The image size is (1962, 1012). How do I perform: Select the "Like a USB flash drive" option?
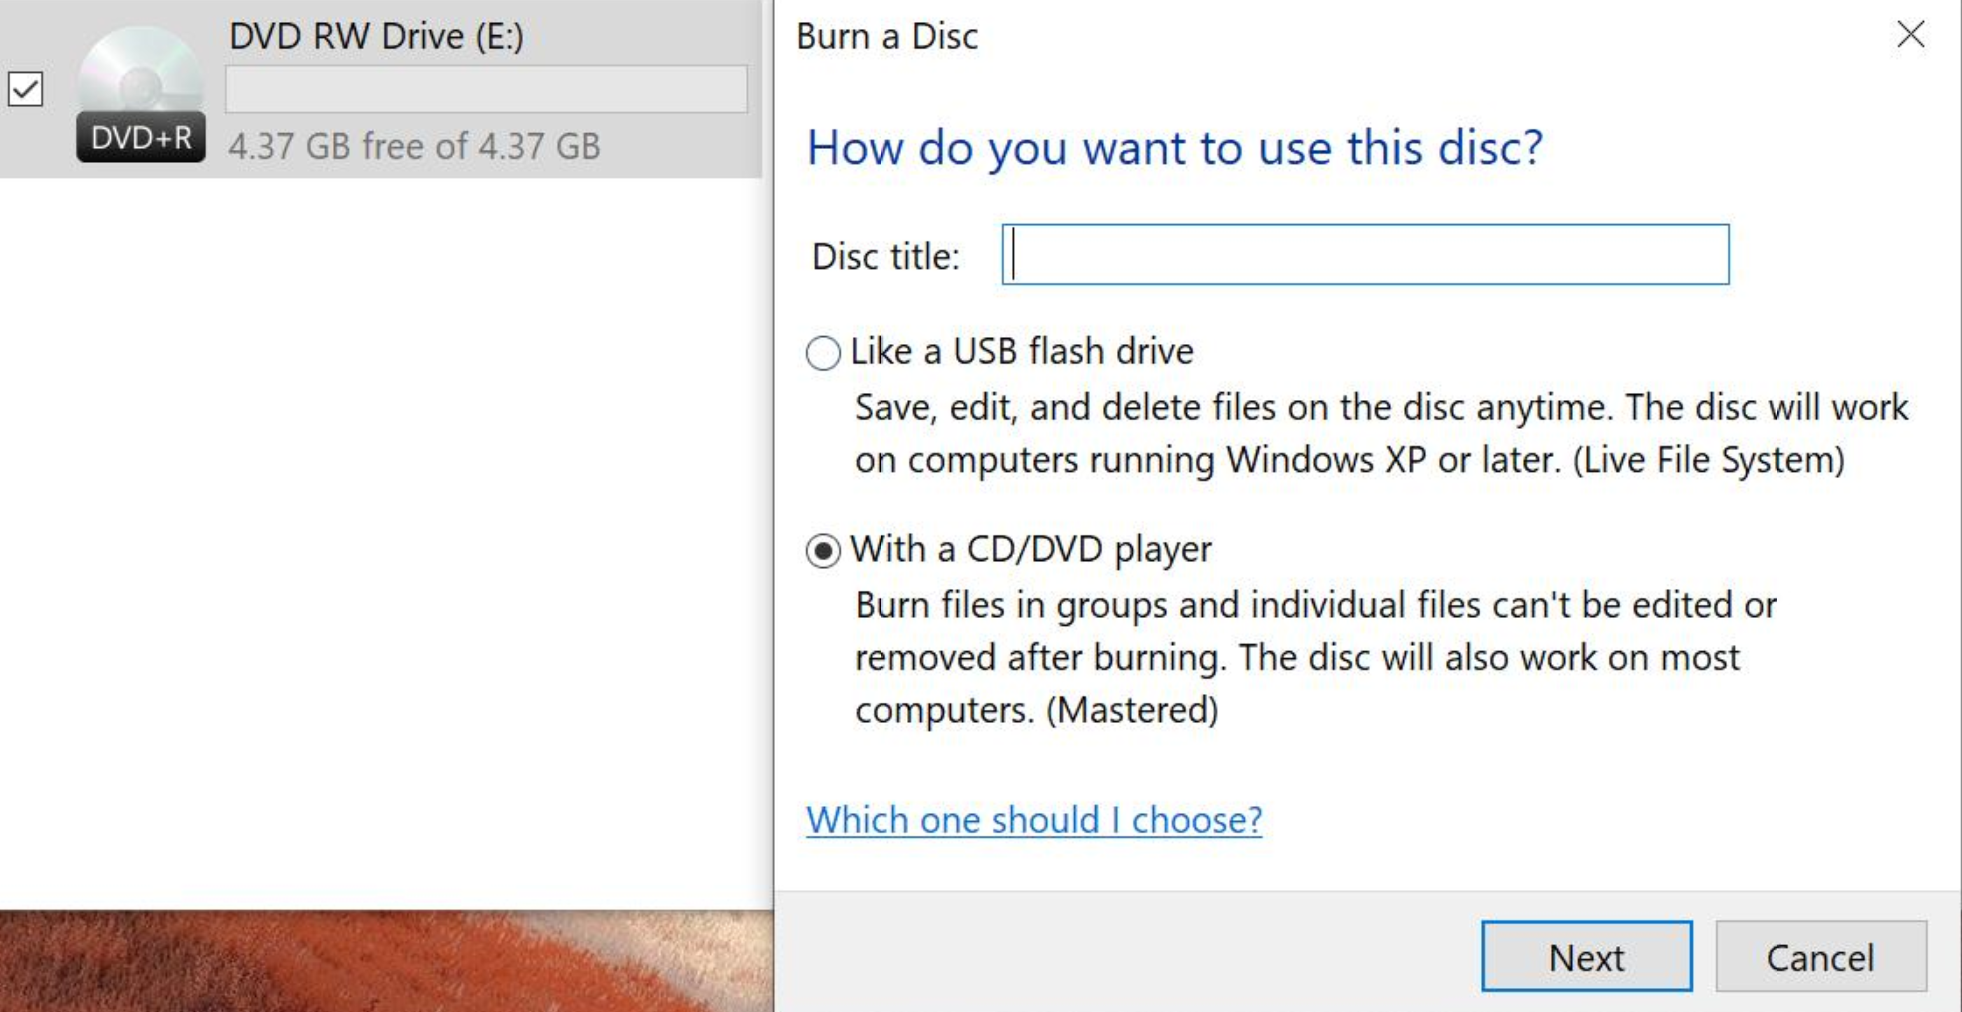click(x=822, y=353)
